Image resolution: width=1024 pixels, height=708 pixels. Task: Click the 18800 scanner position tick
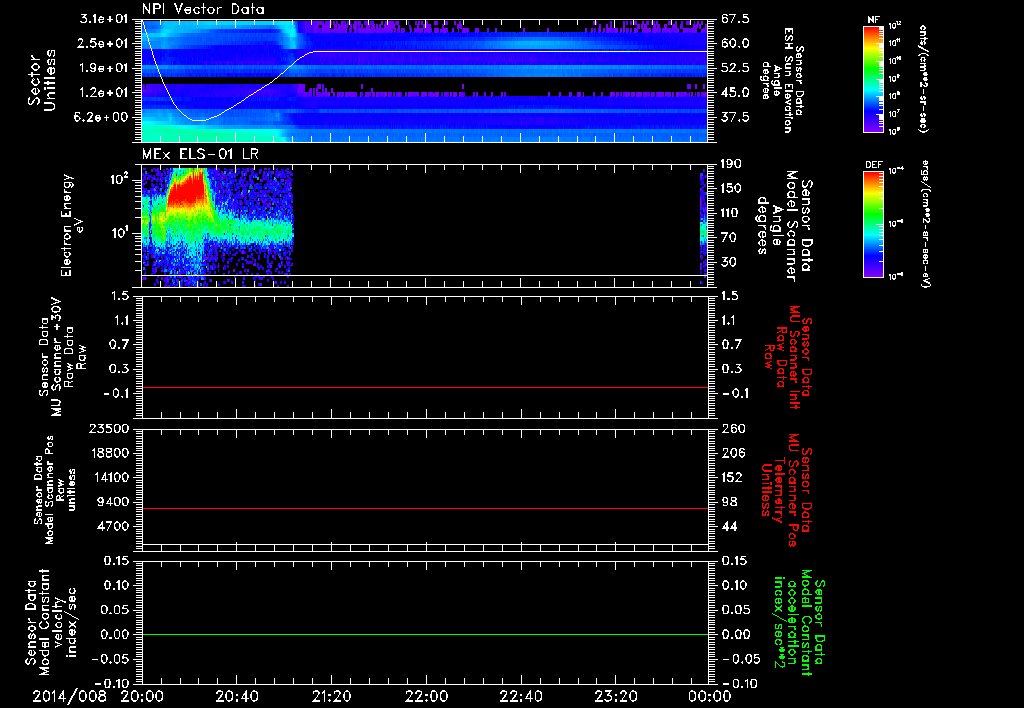(110, 453)
